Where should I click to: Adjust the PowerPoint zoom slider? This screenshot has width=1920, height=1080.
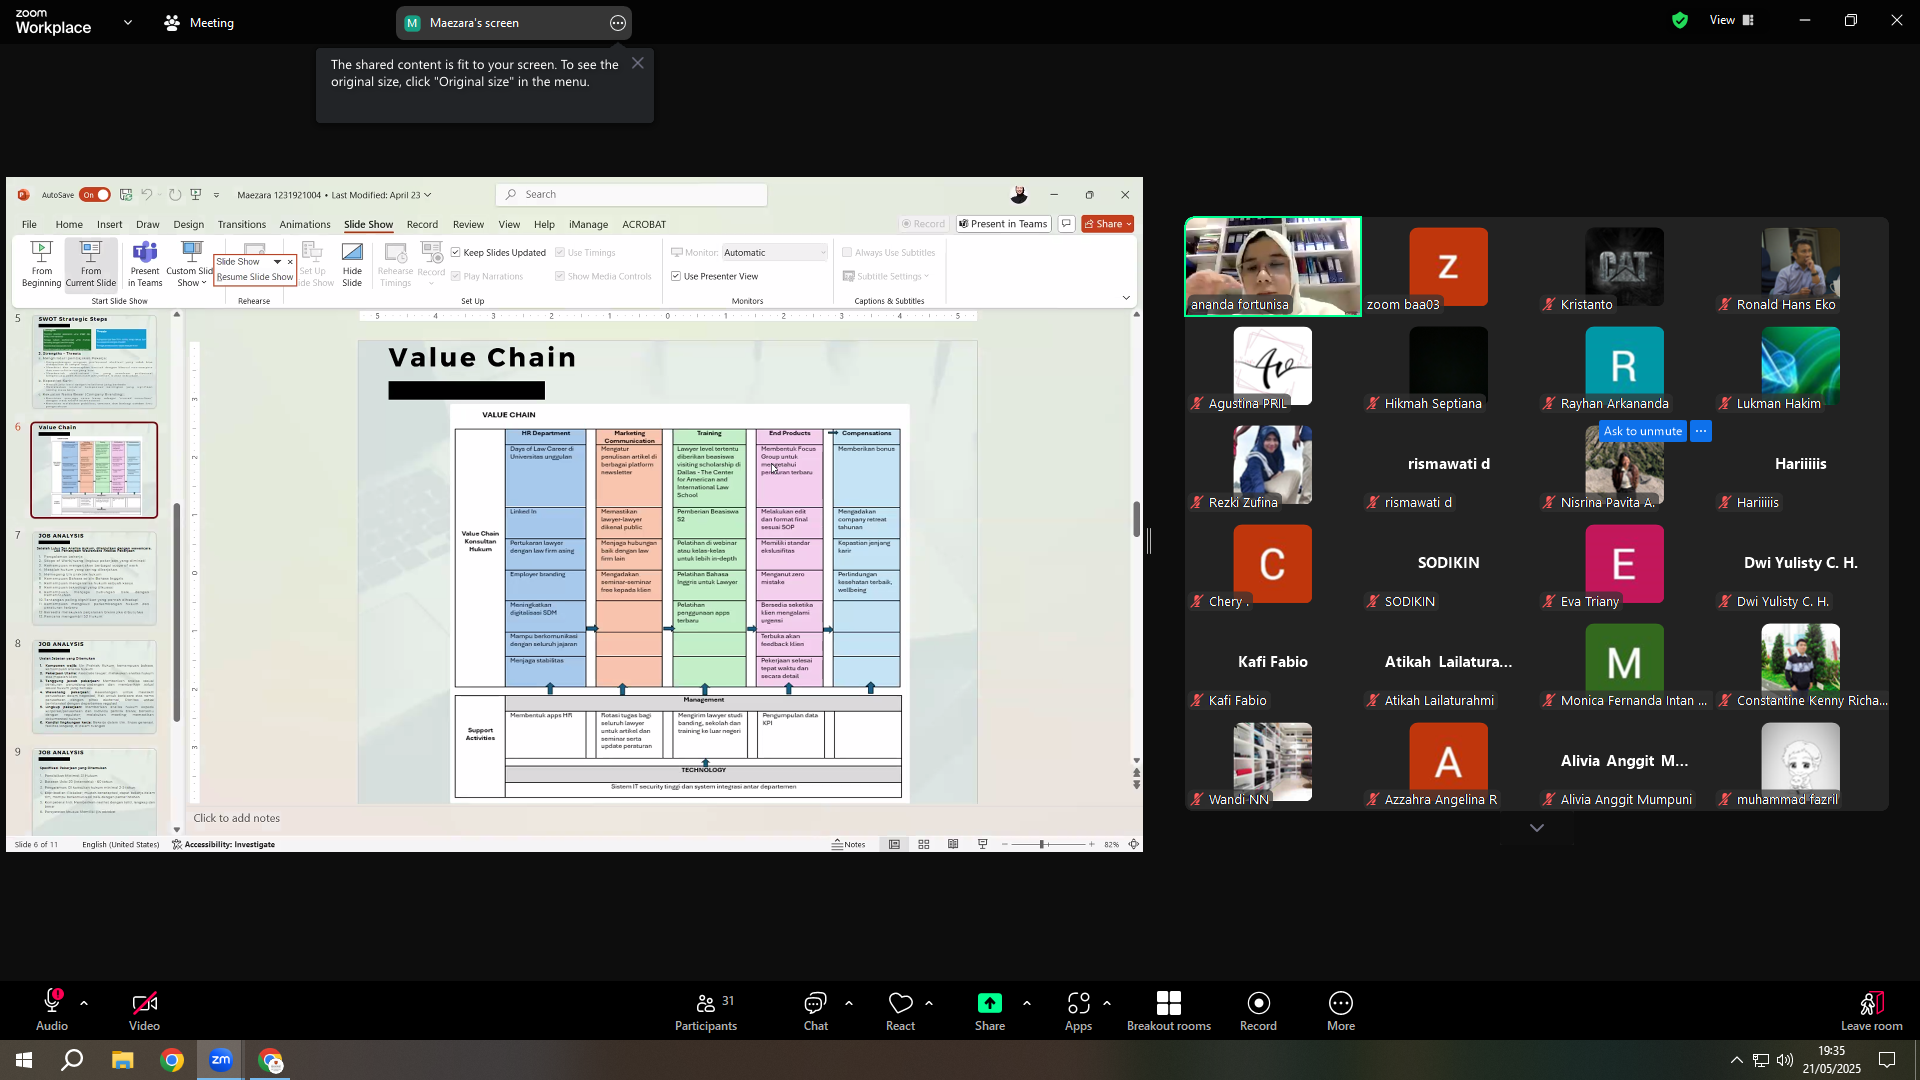[1042, 845]
